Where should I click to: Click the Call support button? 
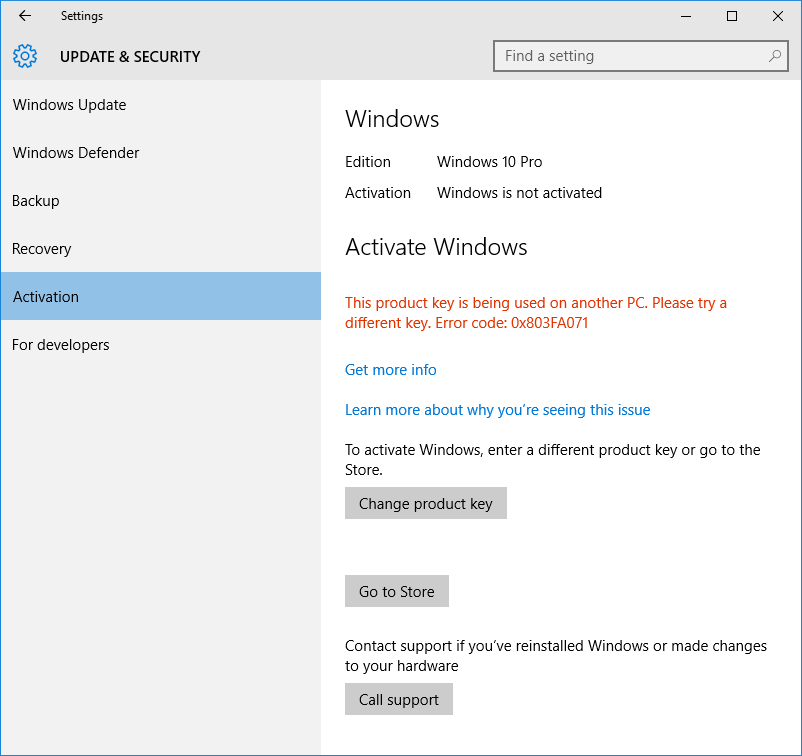click(x=398, y=699)
